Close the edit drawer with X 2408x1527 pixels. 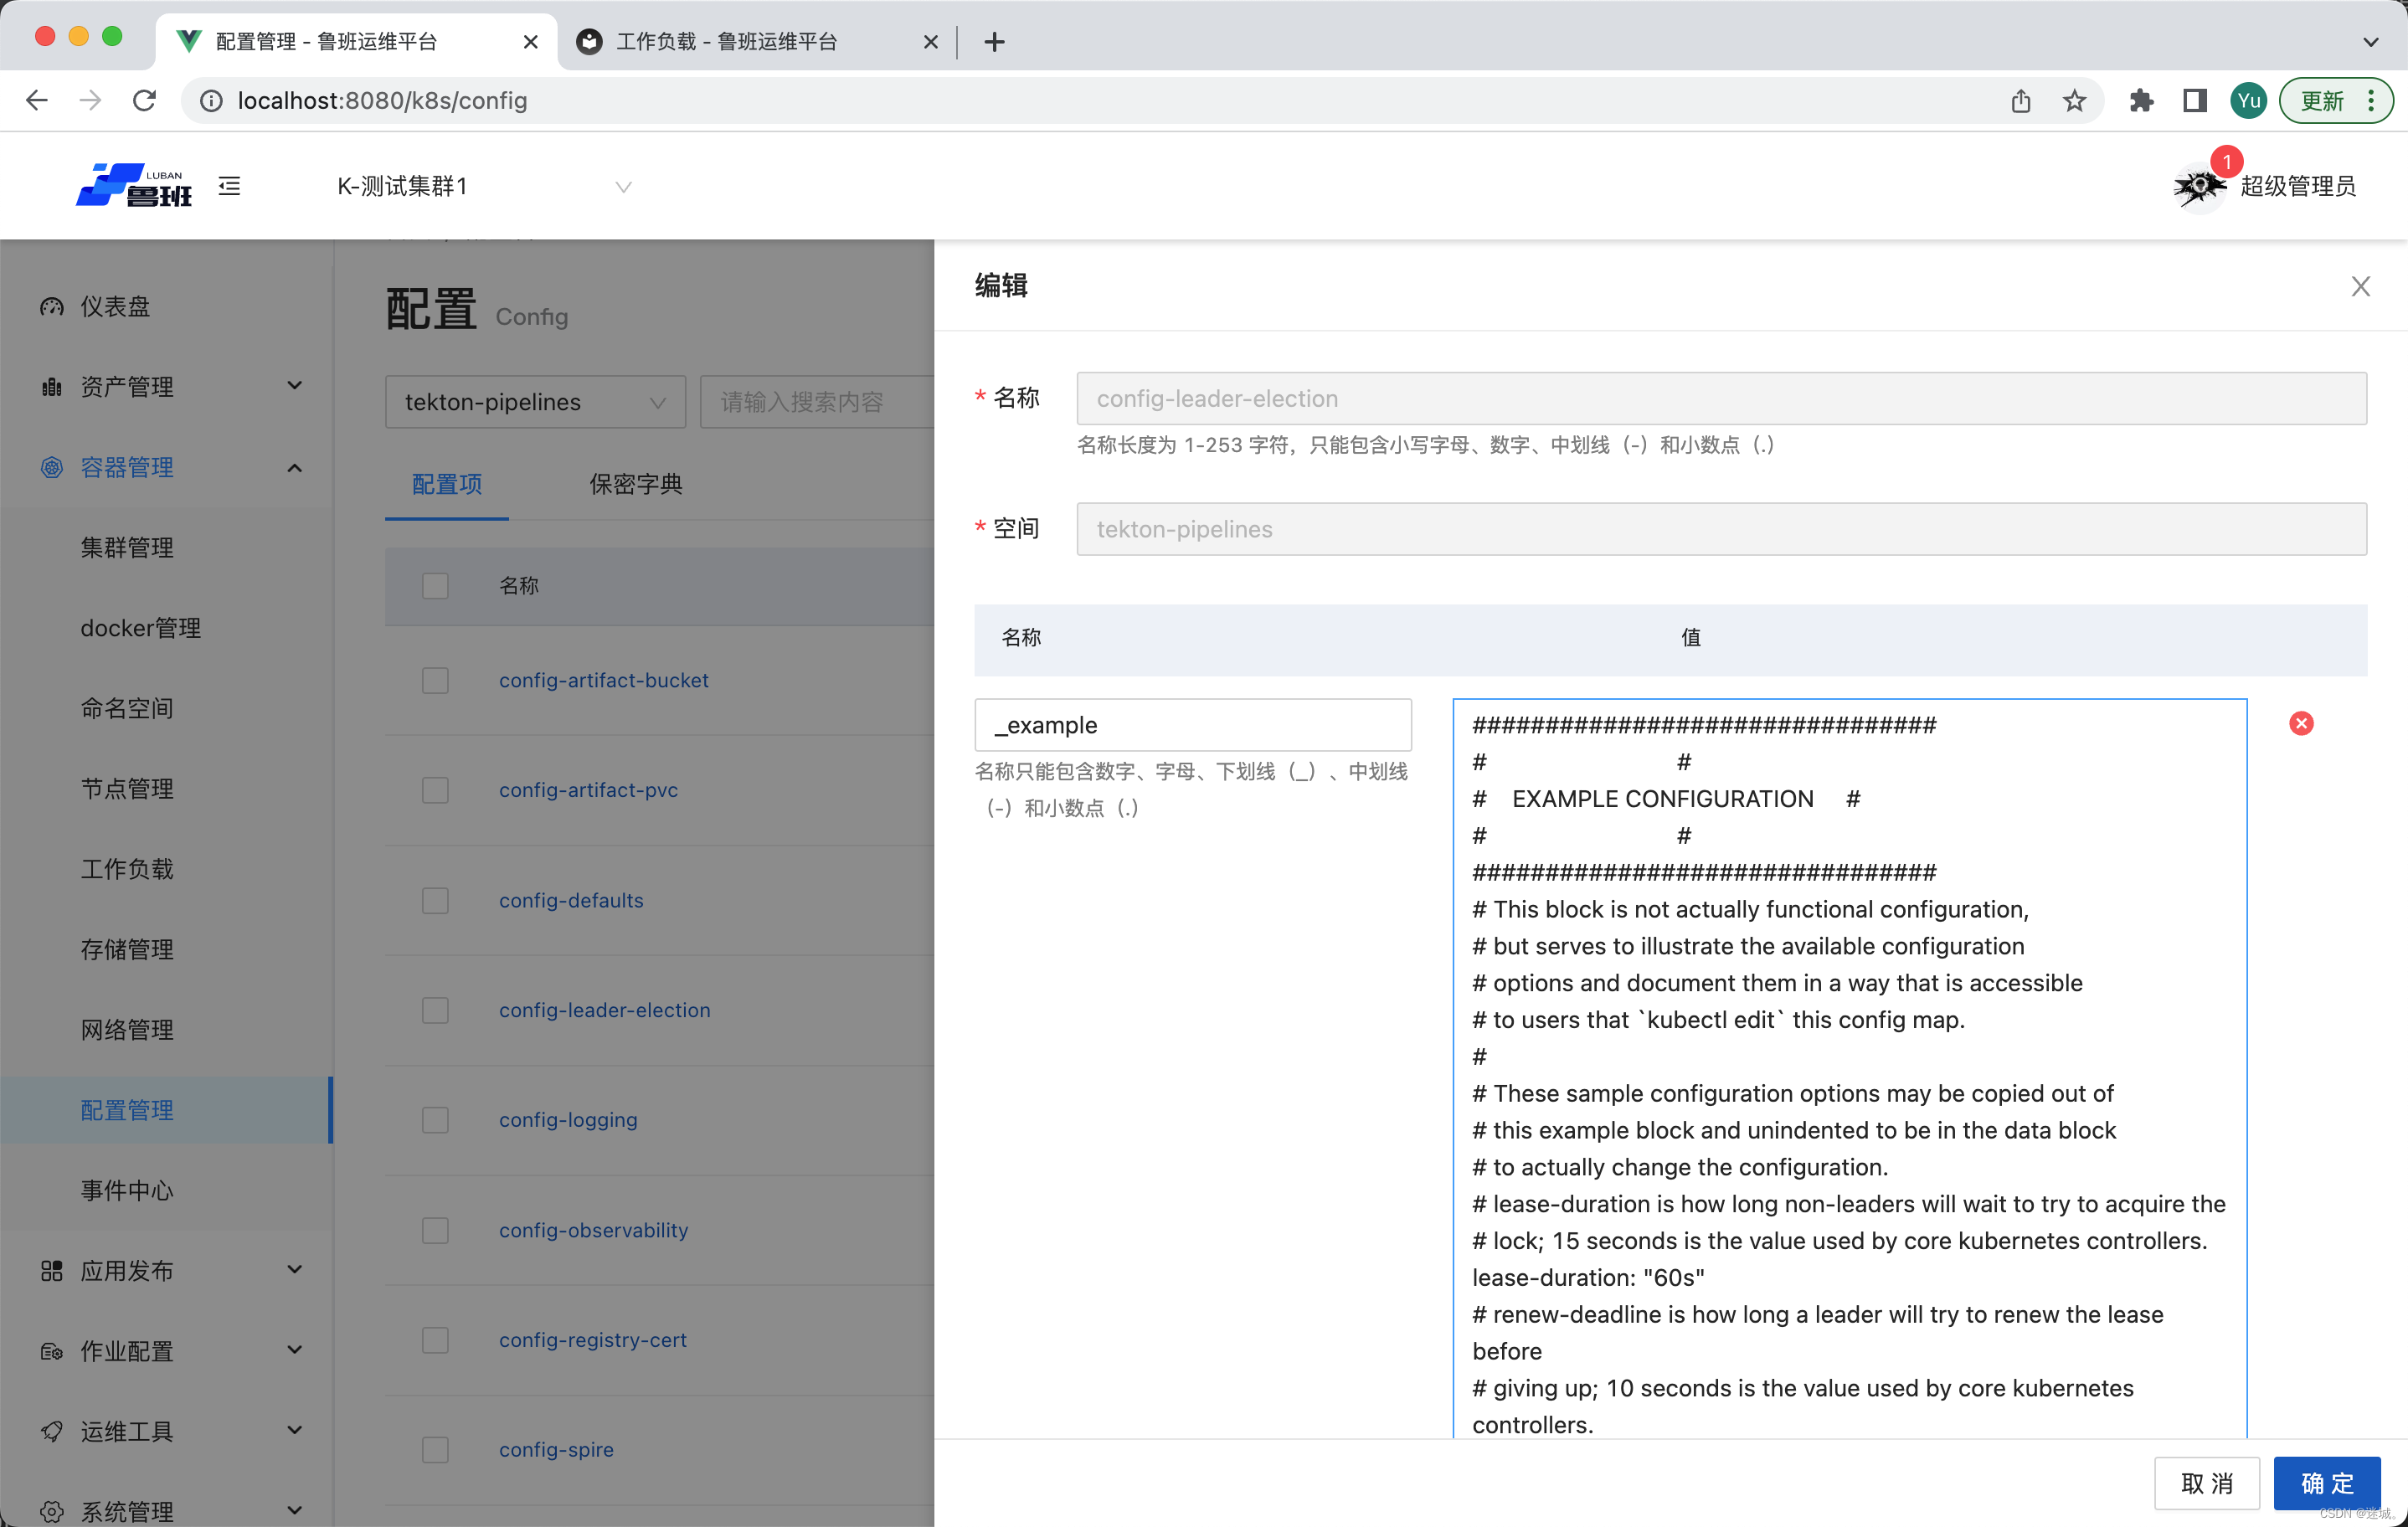click(2360, 286)
